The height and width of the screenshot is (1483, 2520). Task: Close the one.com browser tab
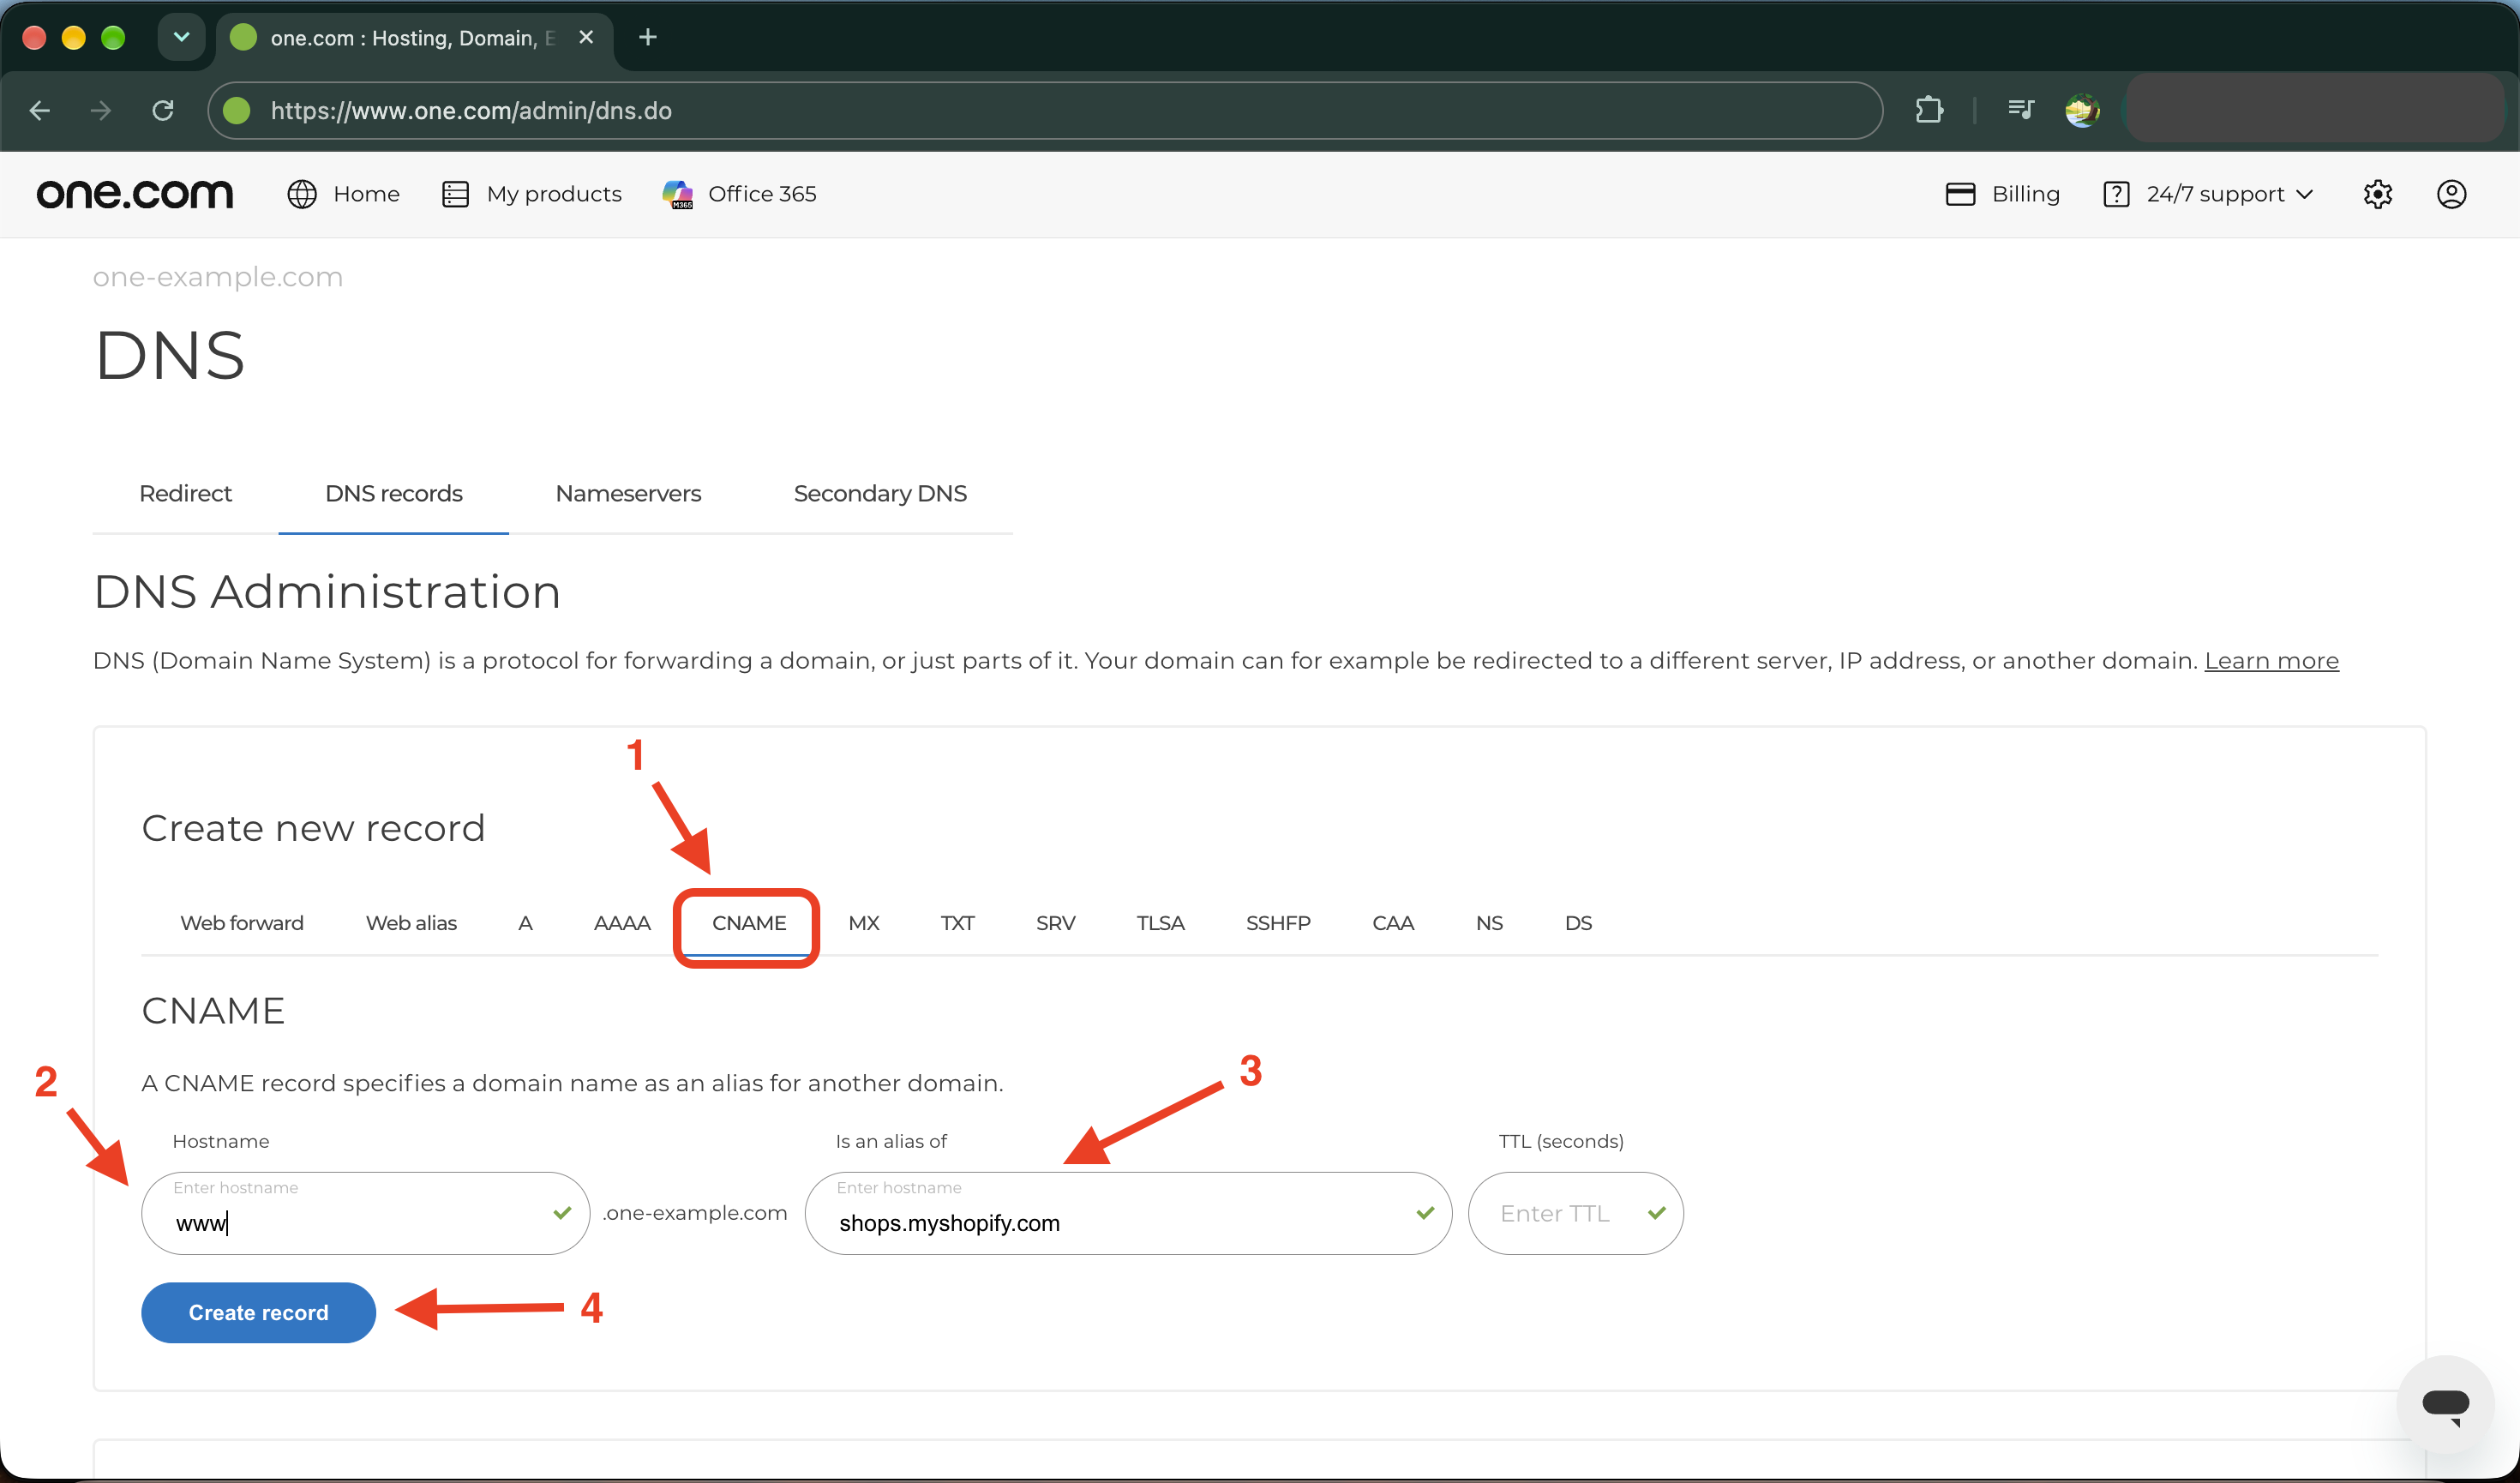[587, 38]
